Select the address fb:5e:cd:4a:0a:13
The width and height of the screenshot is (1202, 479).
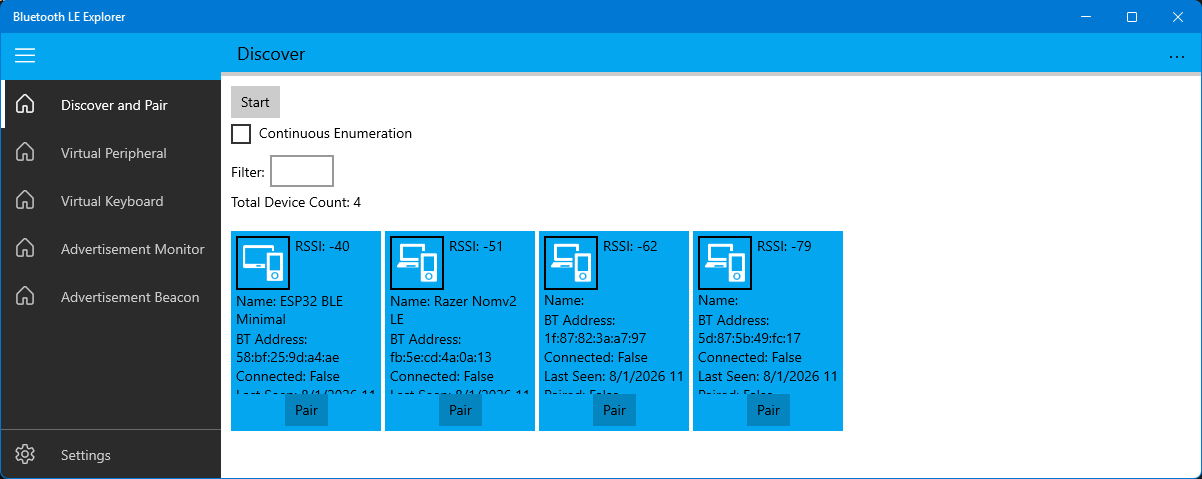[x=441, y=357]
